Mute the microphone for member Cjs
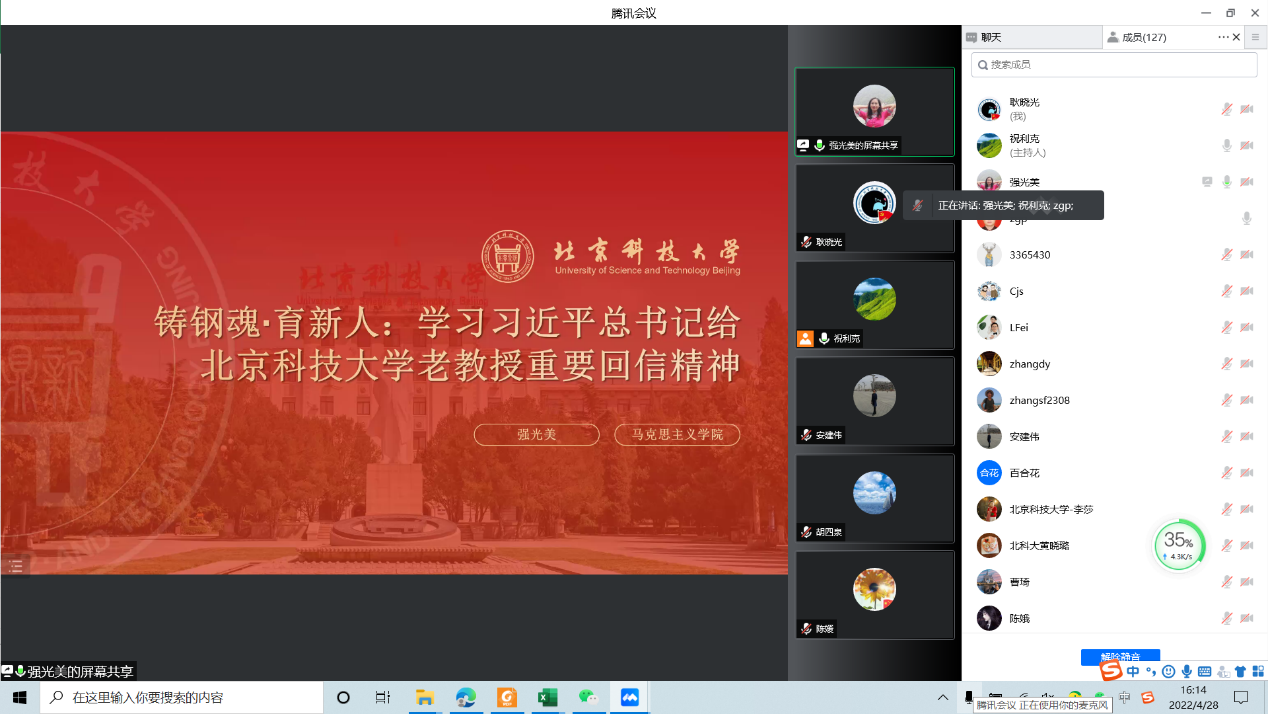The width and height of the screenshot is (1268, 714). (x=1227, y=290)
